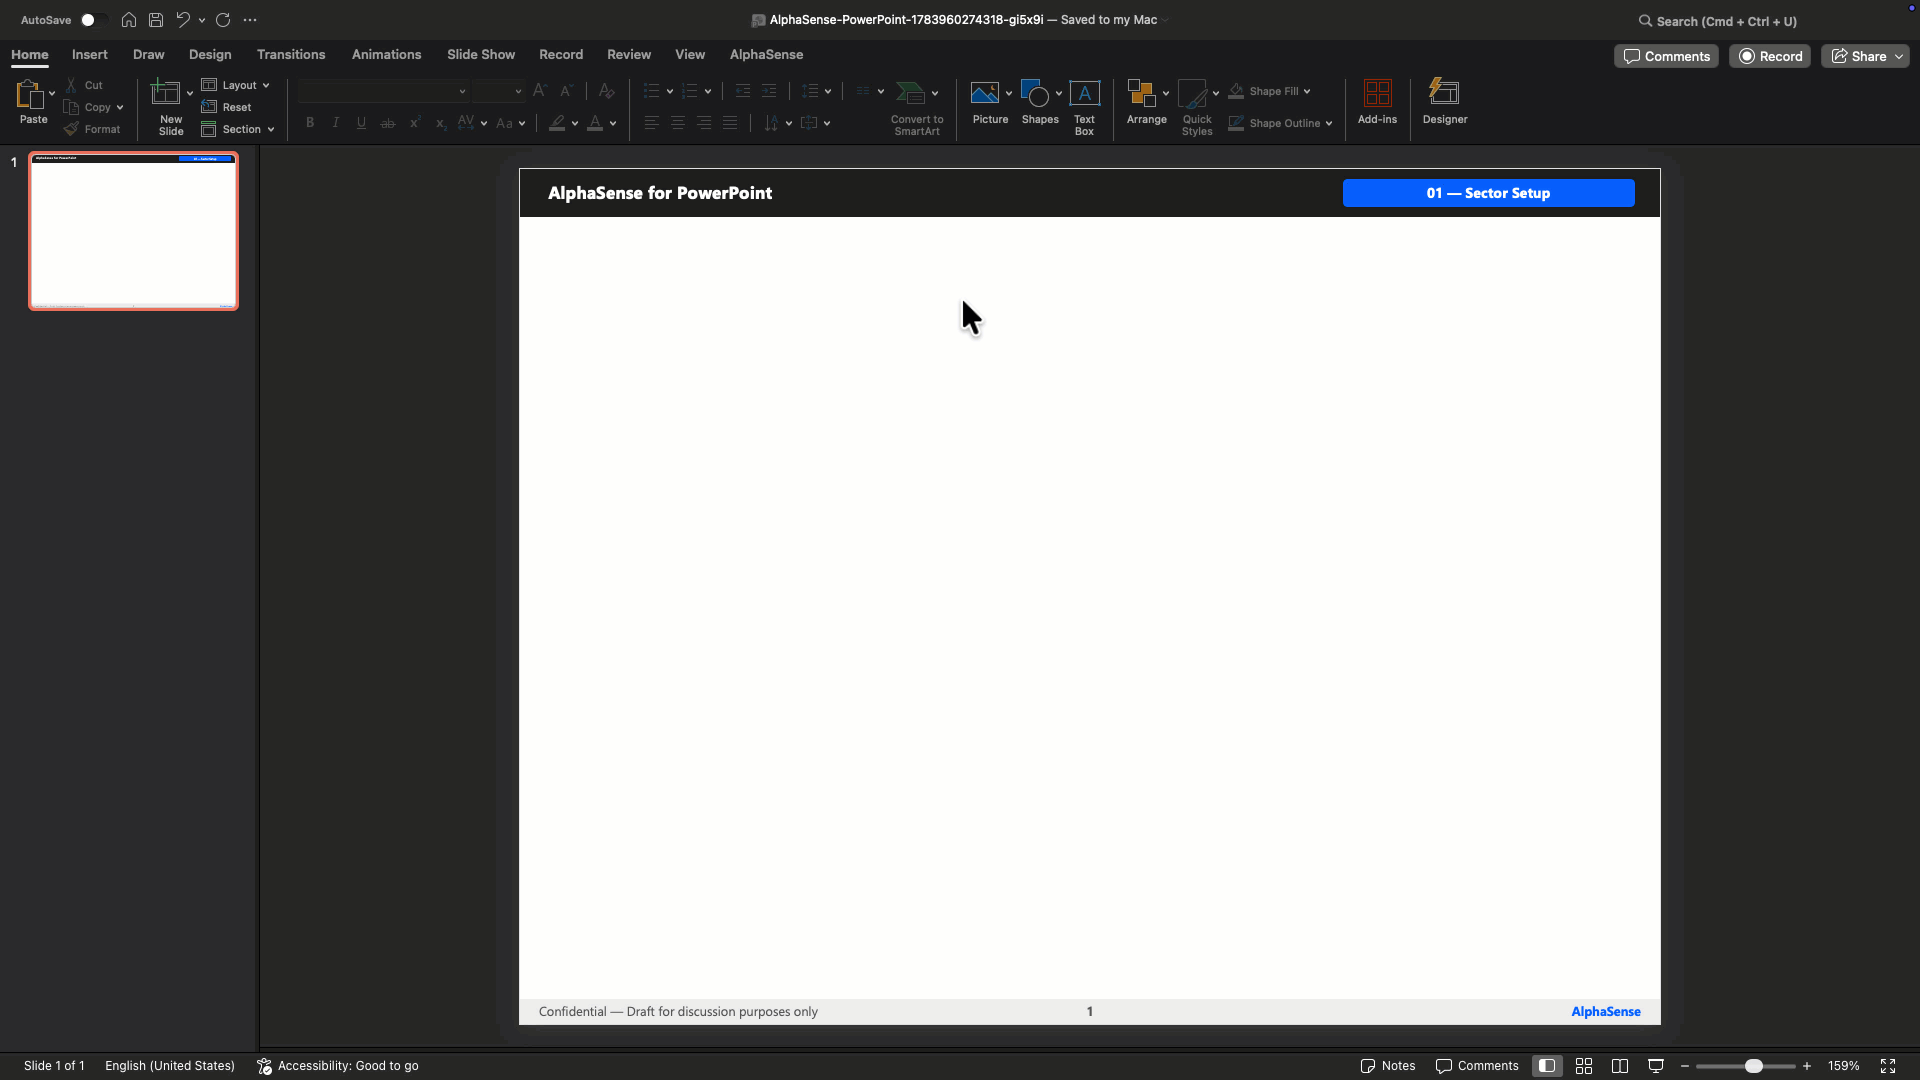Viewport: 1920px width, 1080px height.
Task: Open the title bar ellipsis menu
Action: 250,20
